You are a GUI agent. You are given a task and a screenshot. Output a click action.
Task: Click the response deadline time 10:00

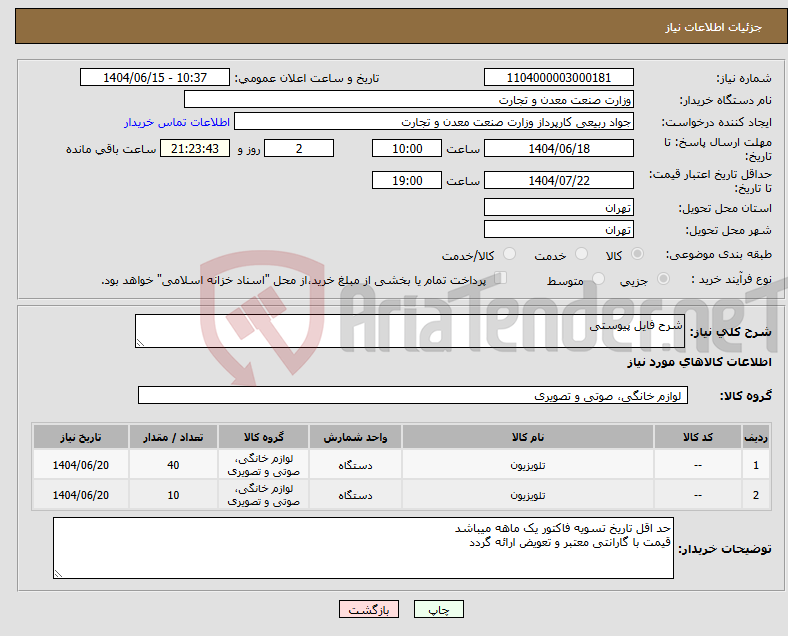pyautogui.click(x=407, y=148)
